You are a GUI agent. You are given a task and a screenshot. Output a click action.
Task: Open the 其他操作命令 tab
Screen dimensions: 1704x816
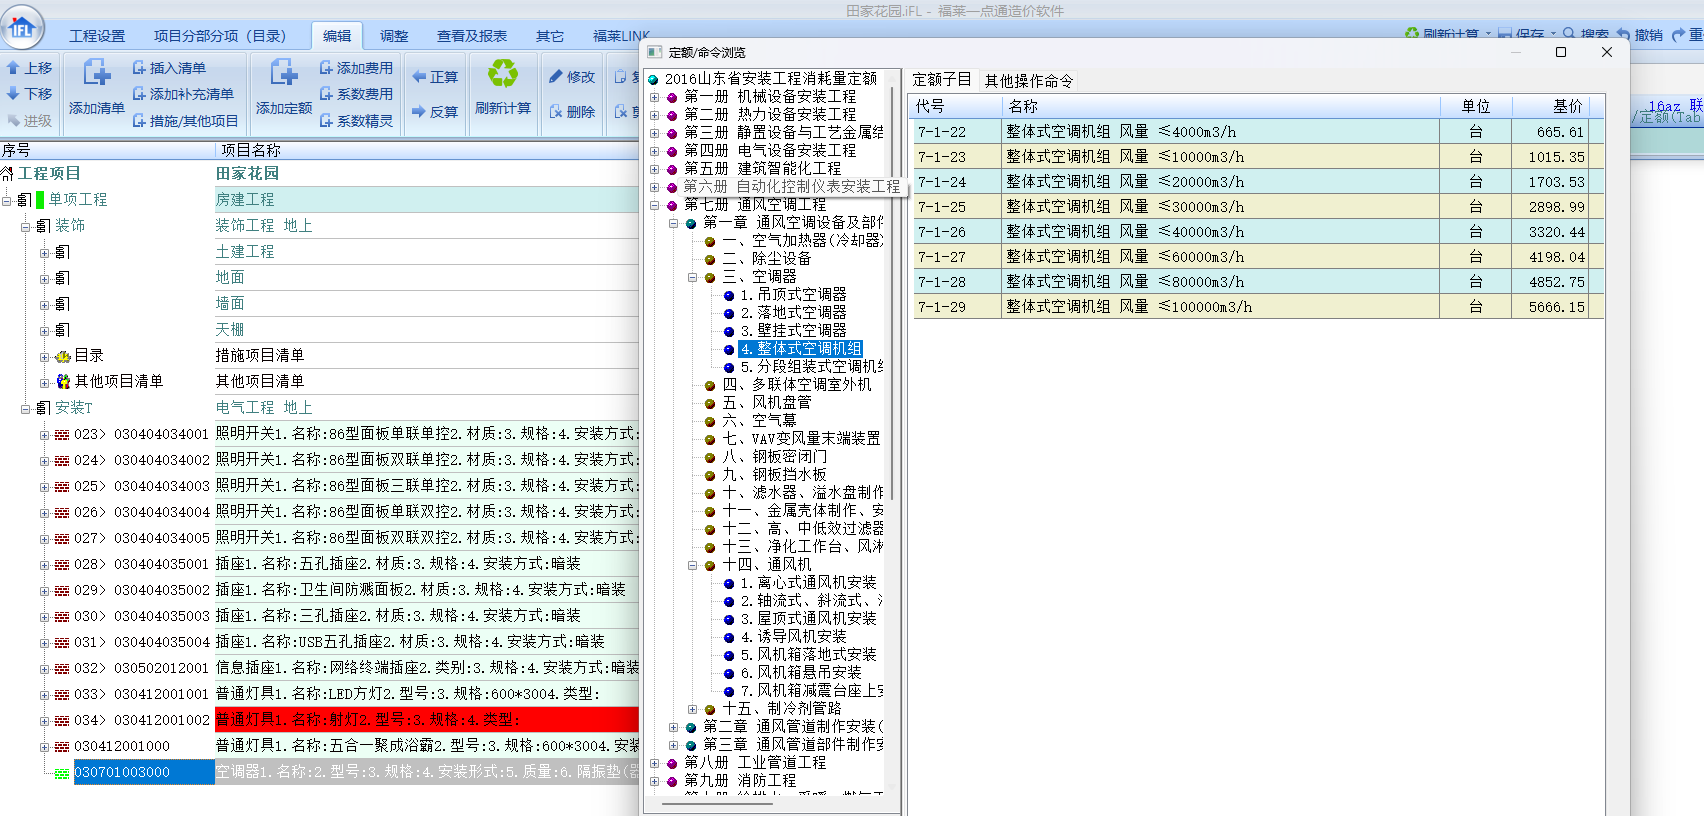[1028, 81]
